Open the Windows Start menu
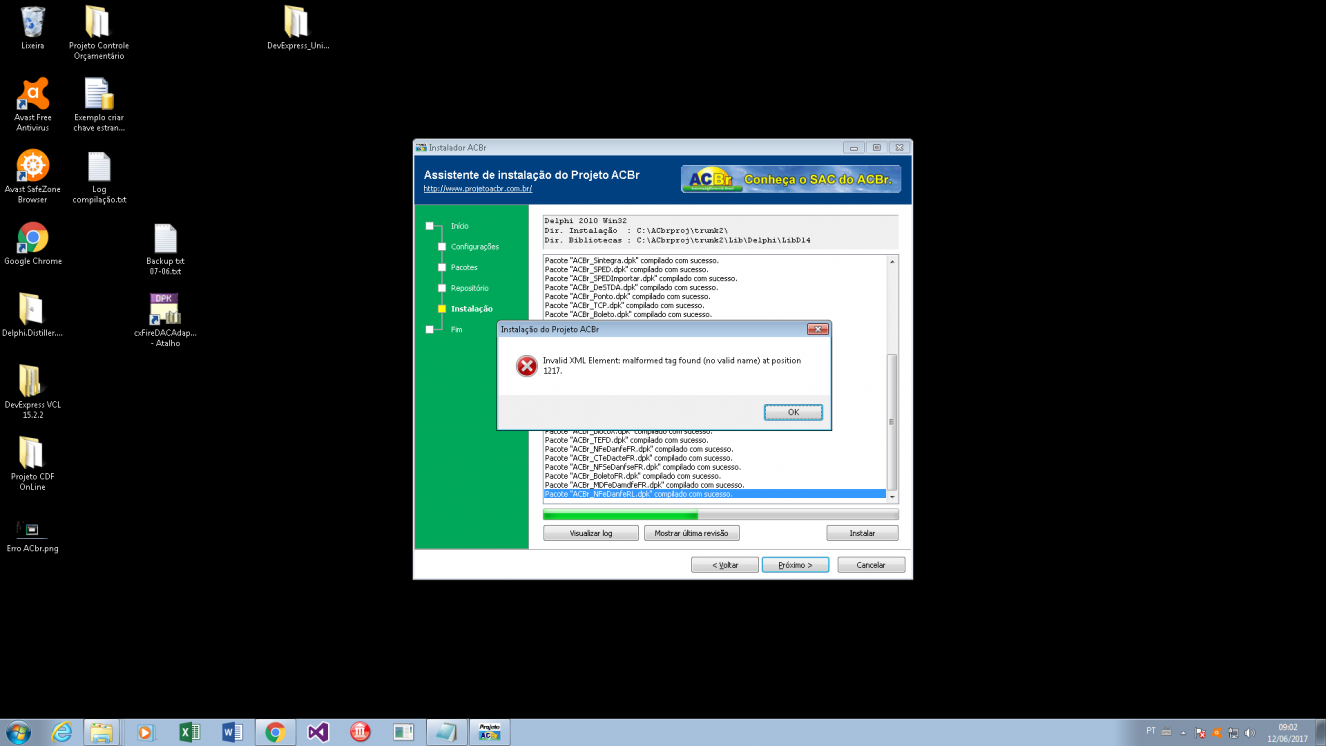Image resolution: width=1326 pixels, height=746 pixels. [19, 732]
